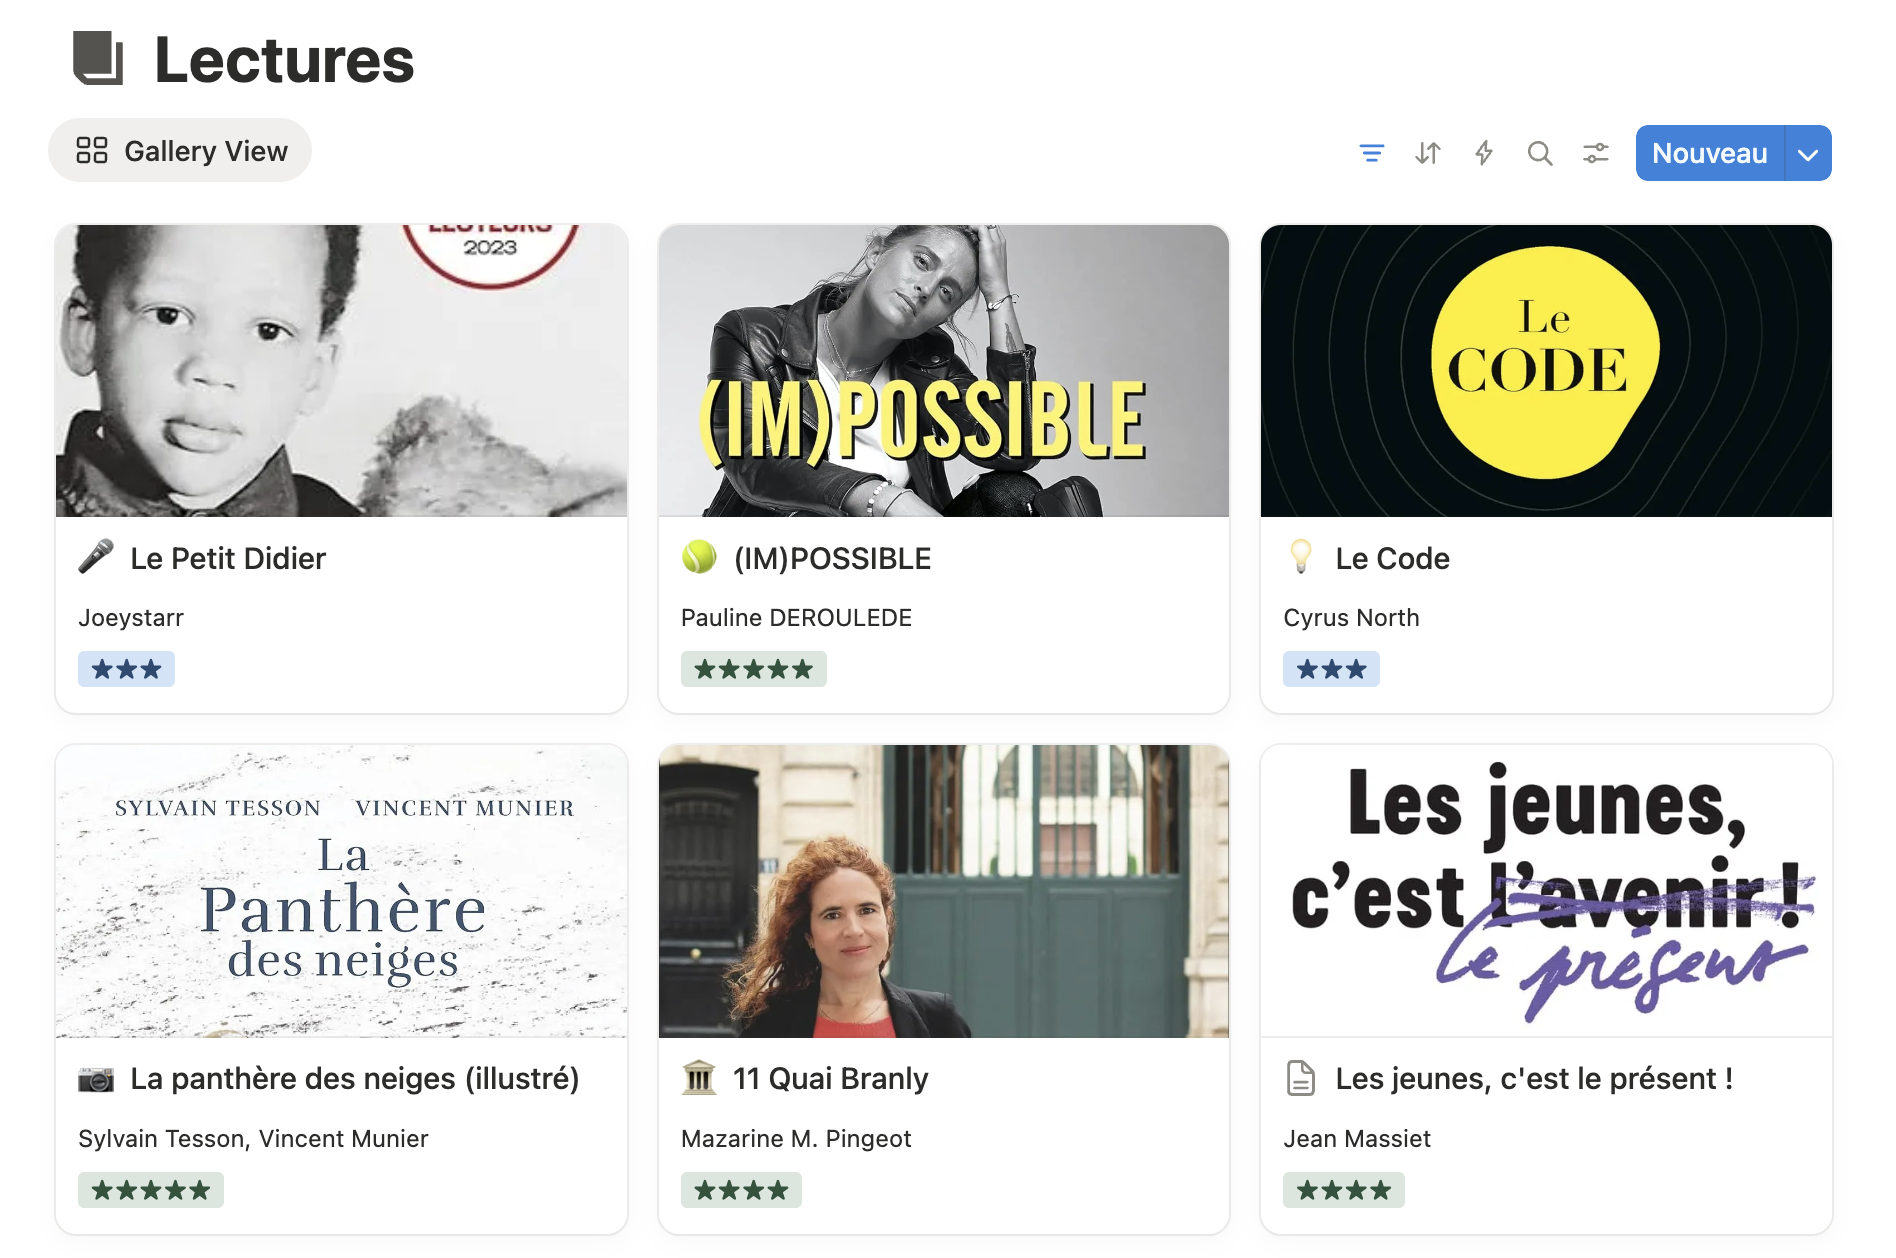Image resolution: width=1896 pixels, height=1258 pixels.
Task: Click the camera icon beside La panthère des neiges
Action: coord(96,1079)
